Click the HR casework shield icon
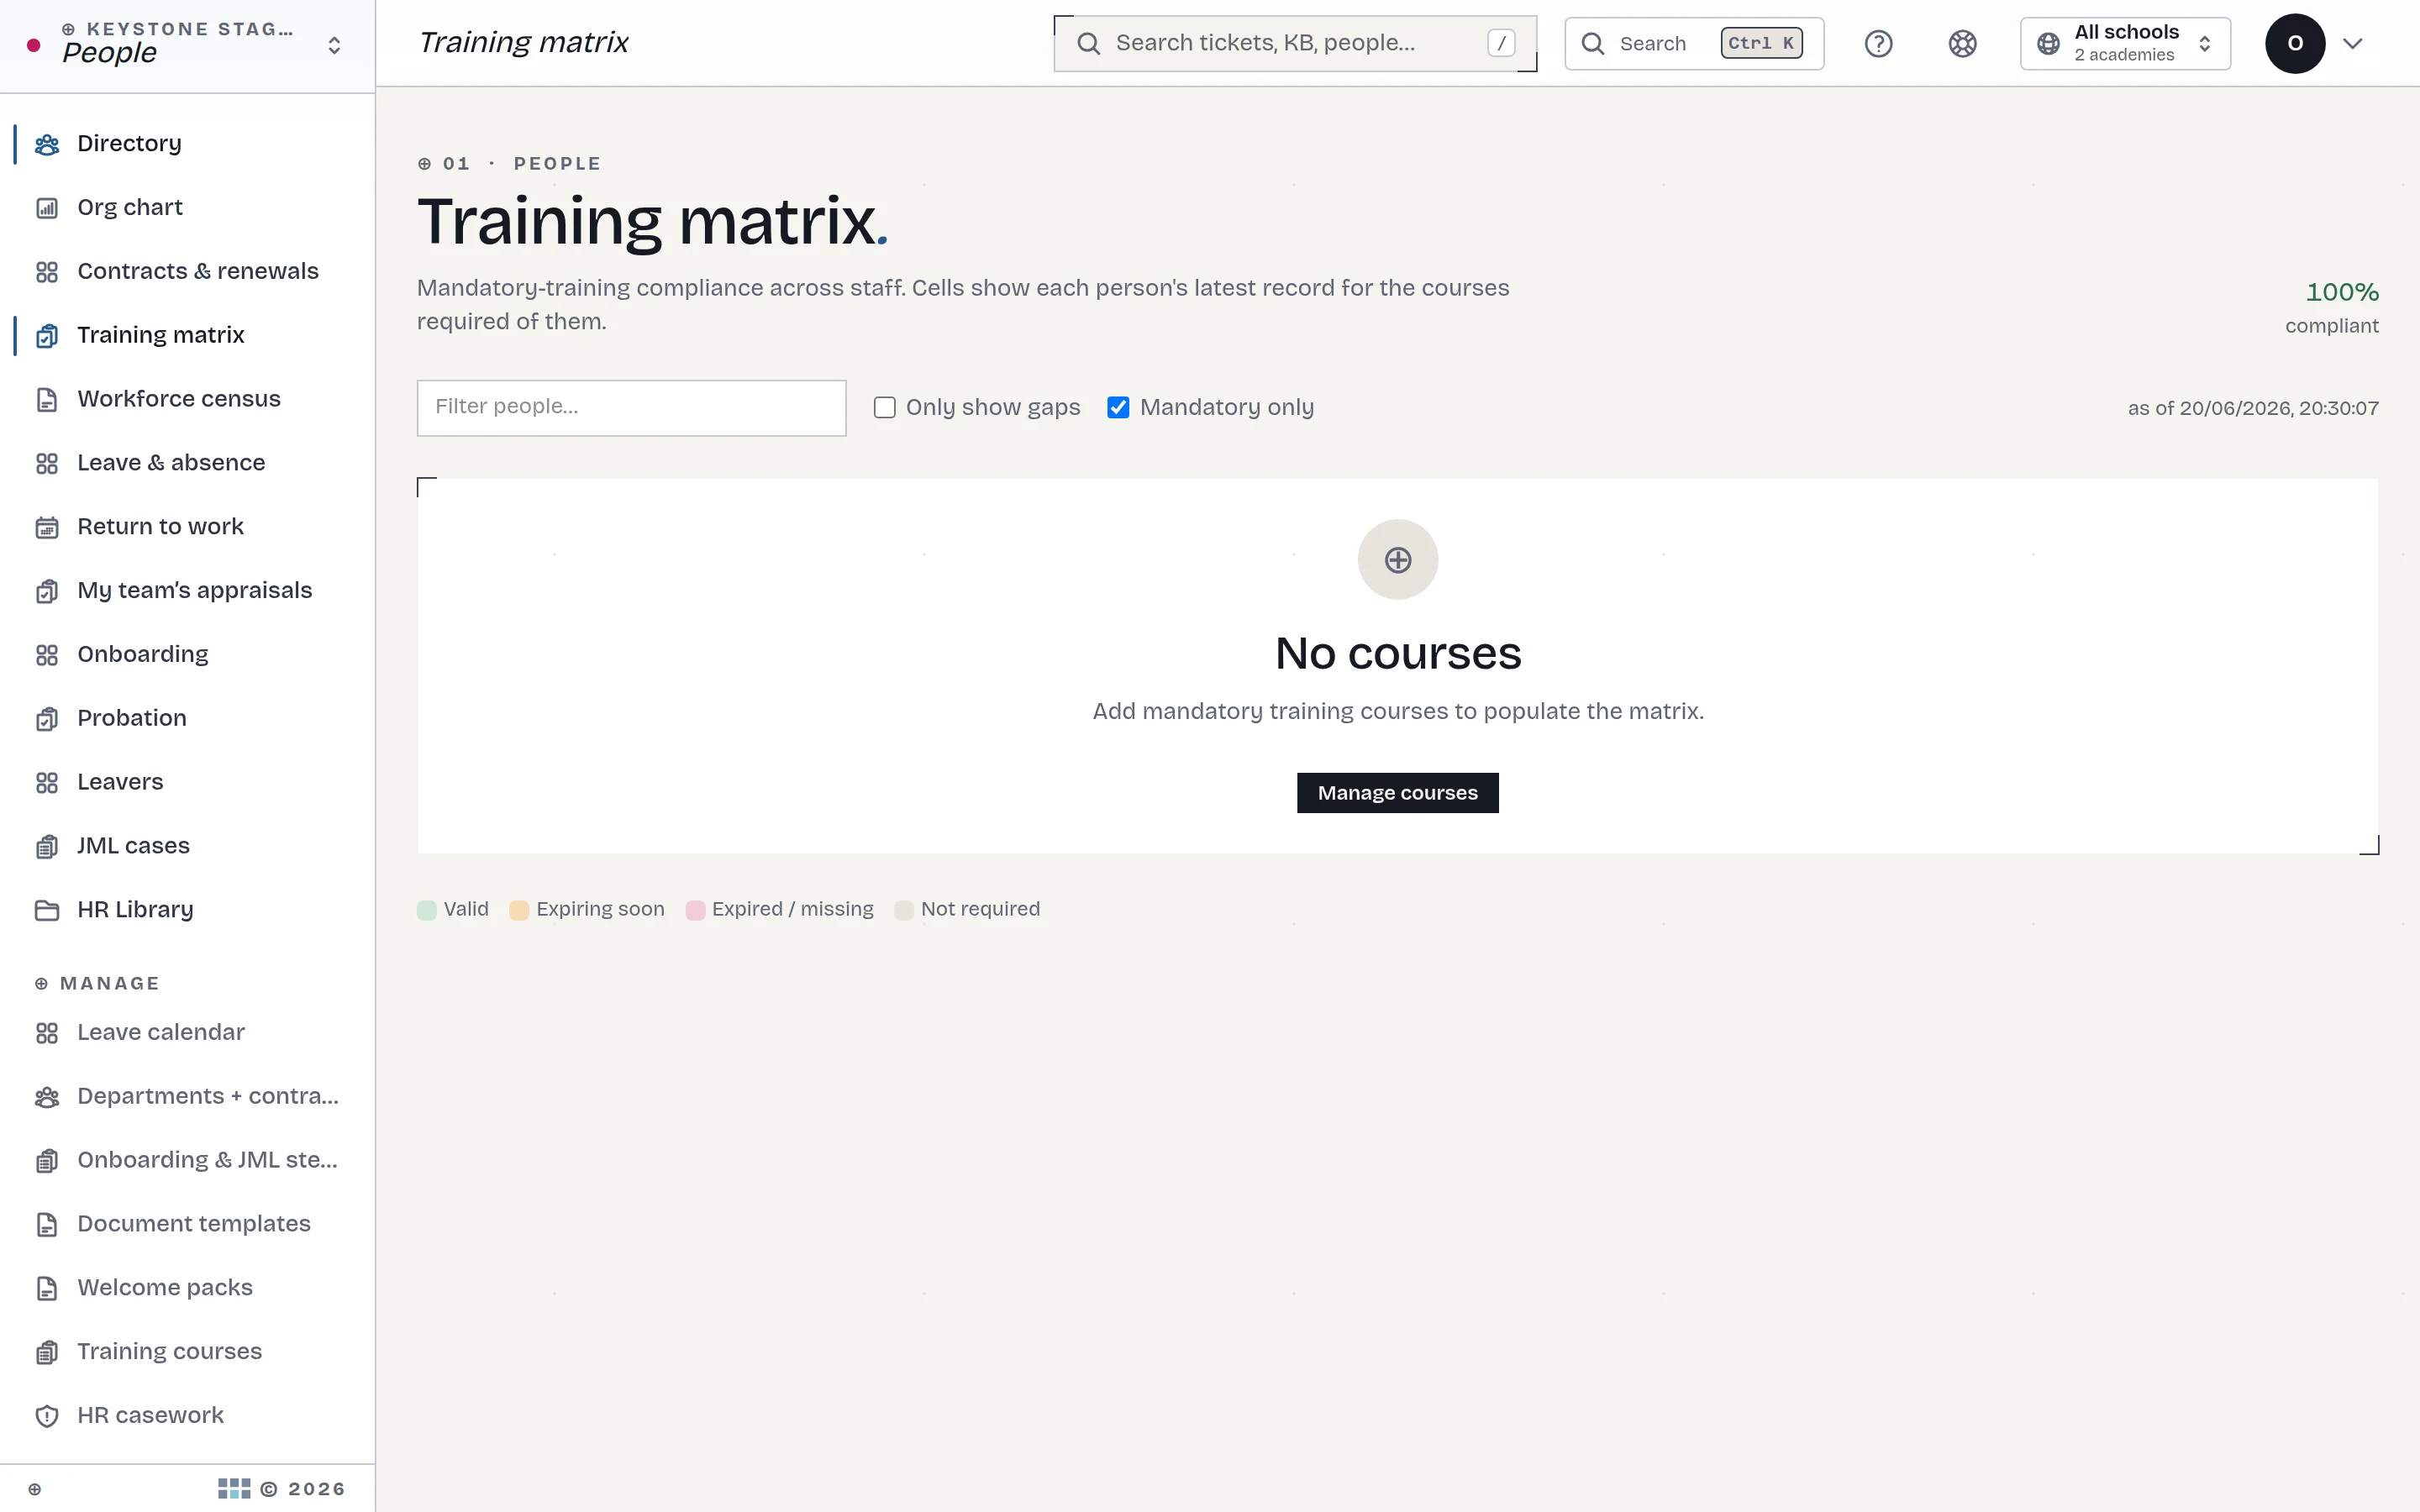This screenshot has width=2420, height=1512. pyautogui.click(x=47, y=1417)
